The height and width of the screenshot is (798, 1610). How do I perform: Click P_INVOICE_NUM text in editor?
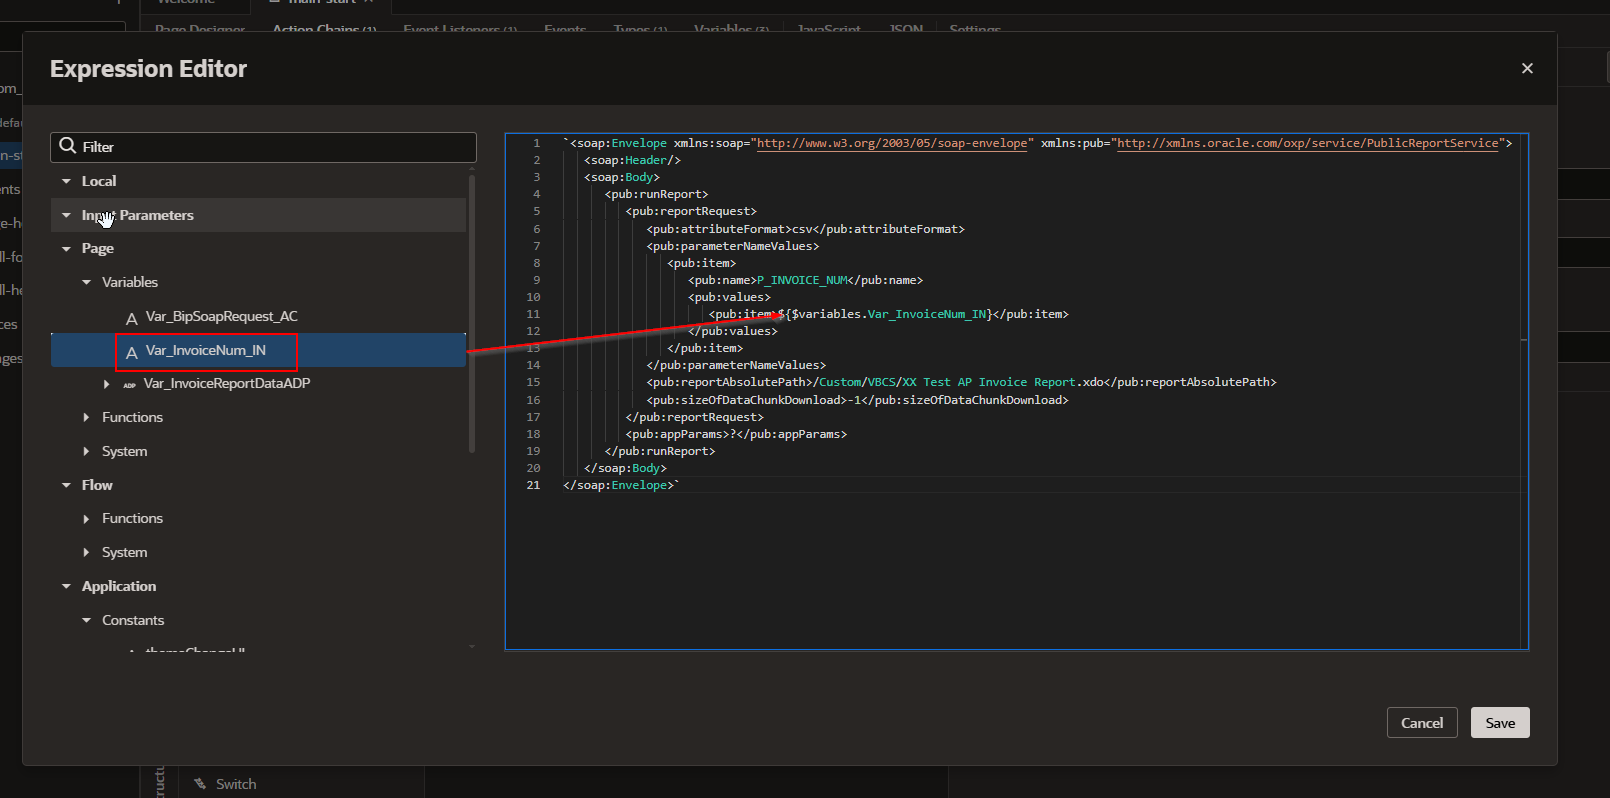[803, 280]
